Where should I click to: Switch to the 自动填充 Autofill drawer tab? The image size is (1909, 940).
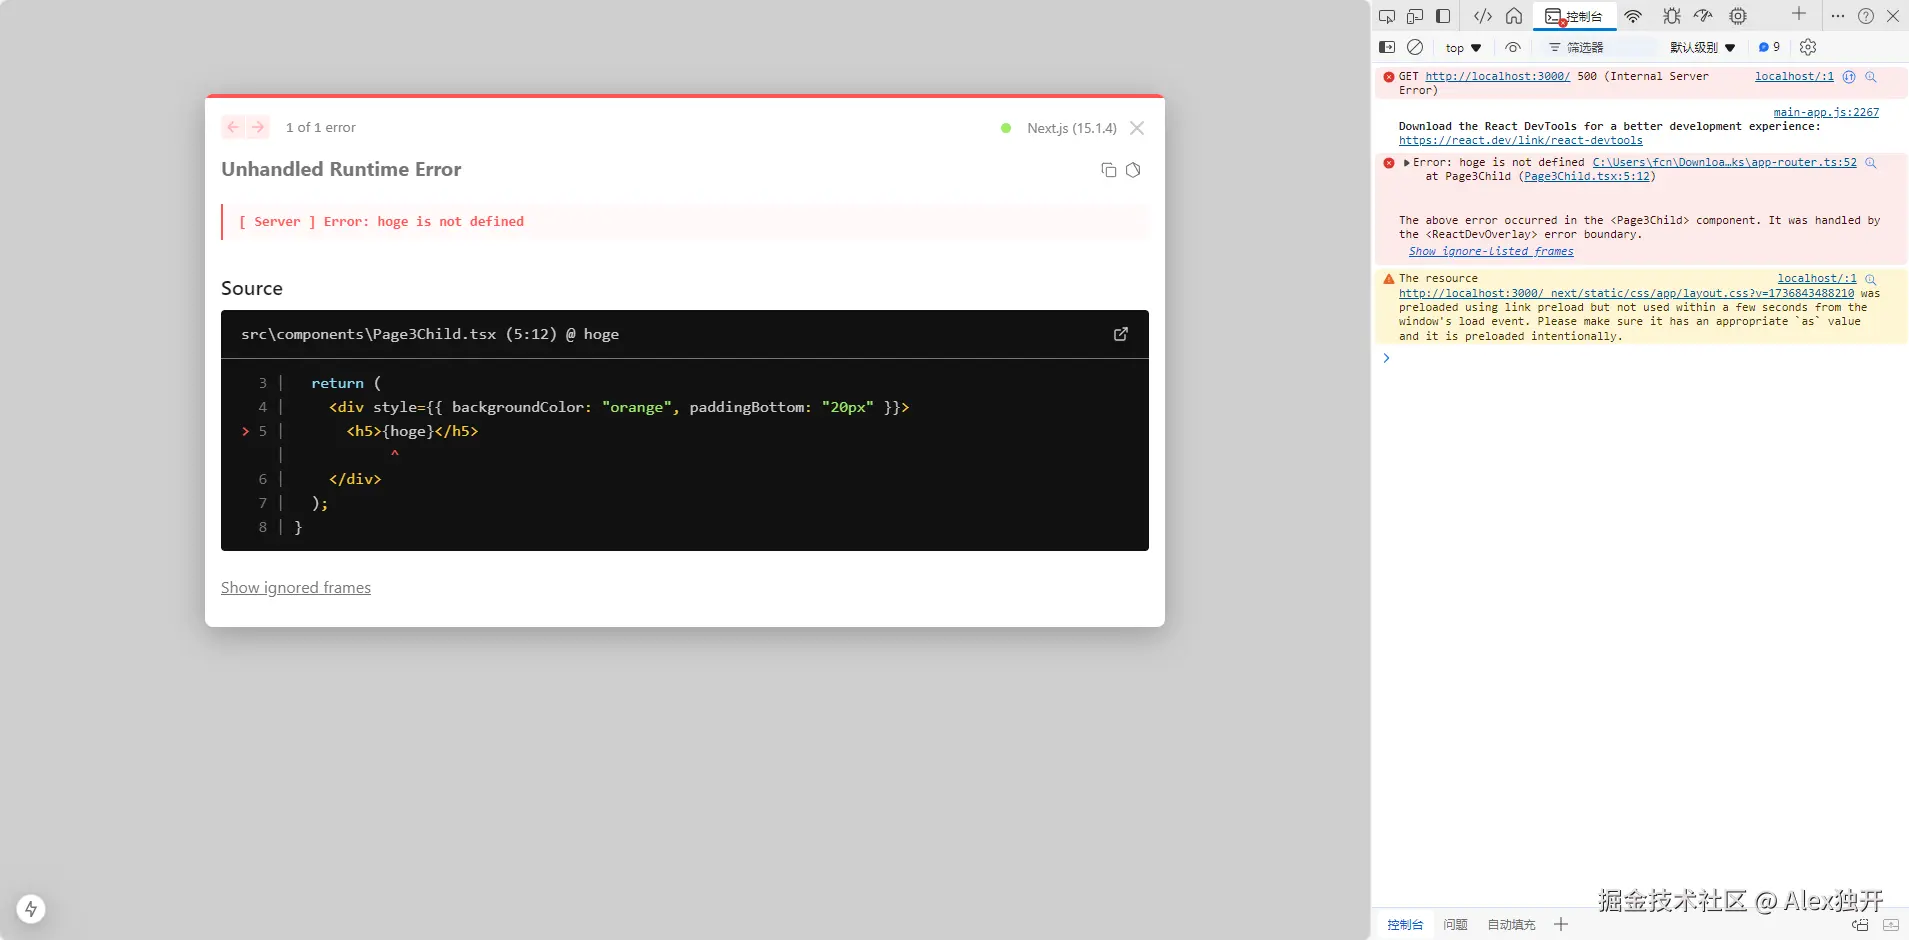pos(1511,925)
